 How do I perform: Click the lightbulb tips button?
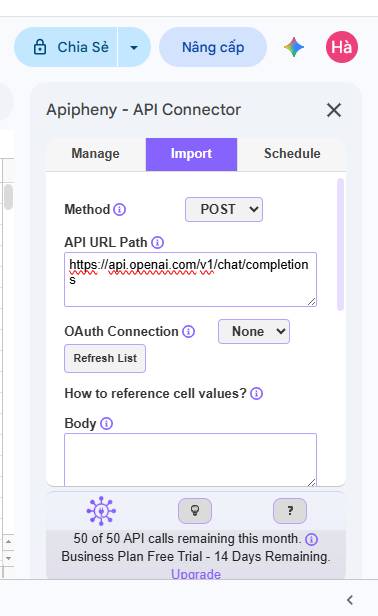click(195, 511)
